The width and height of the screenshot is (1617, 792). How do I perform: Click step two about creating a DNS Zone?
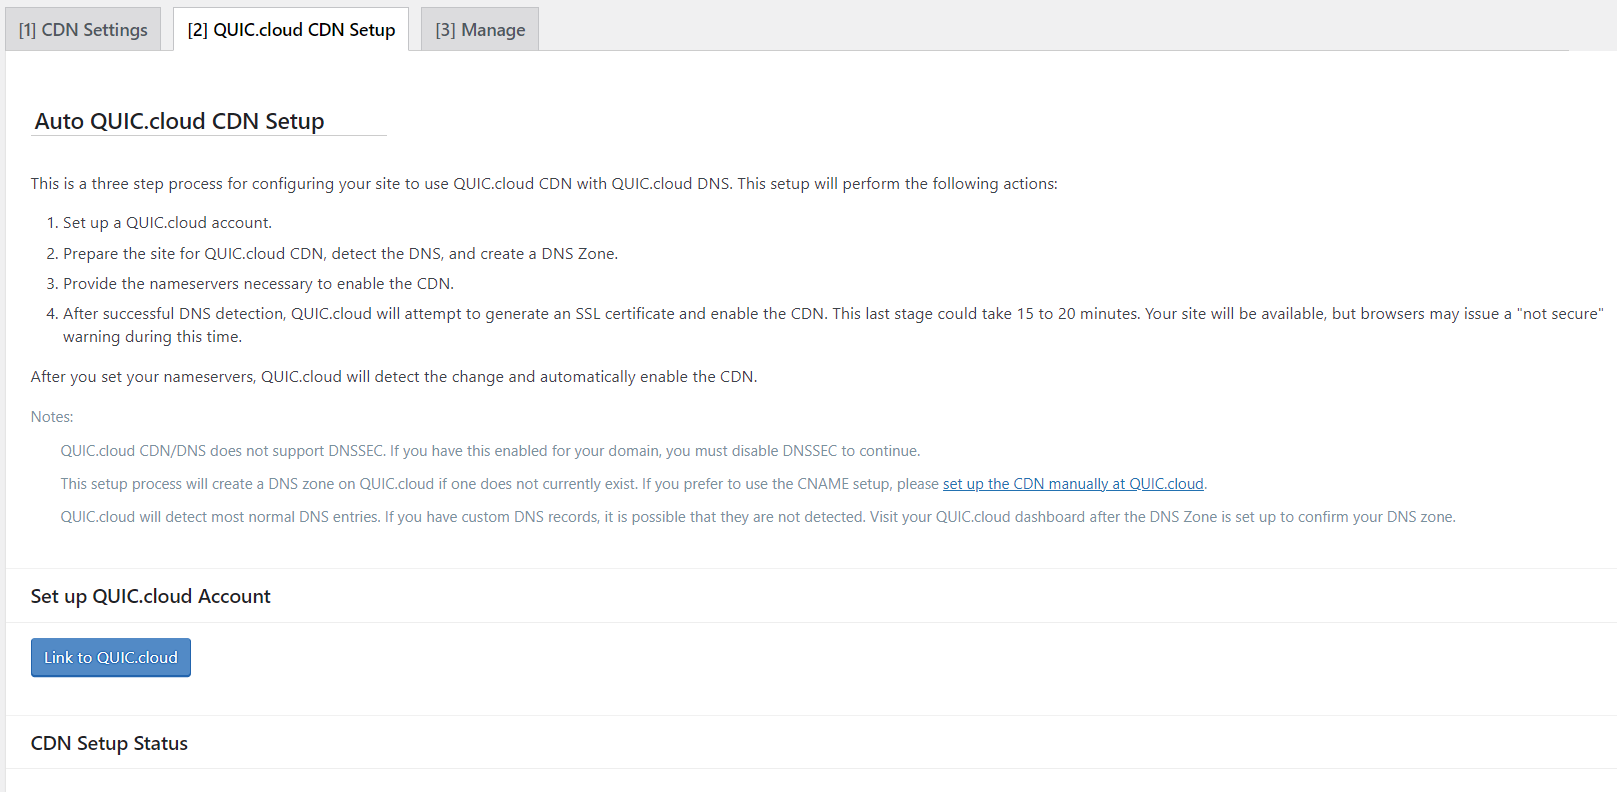coord(340,254)
